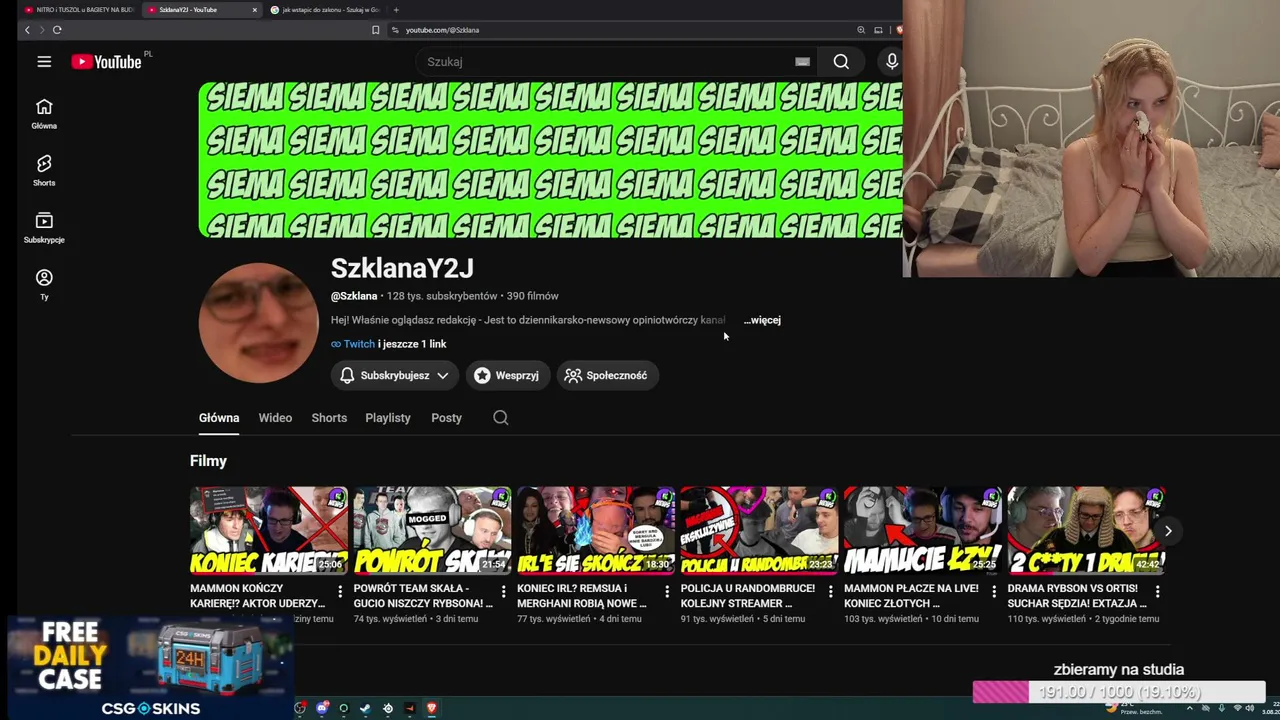This screenshot has height=720, width=1280.
Task: Open options for KONIEC IRL? REMSUA video
Action: [667, 592]
